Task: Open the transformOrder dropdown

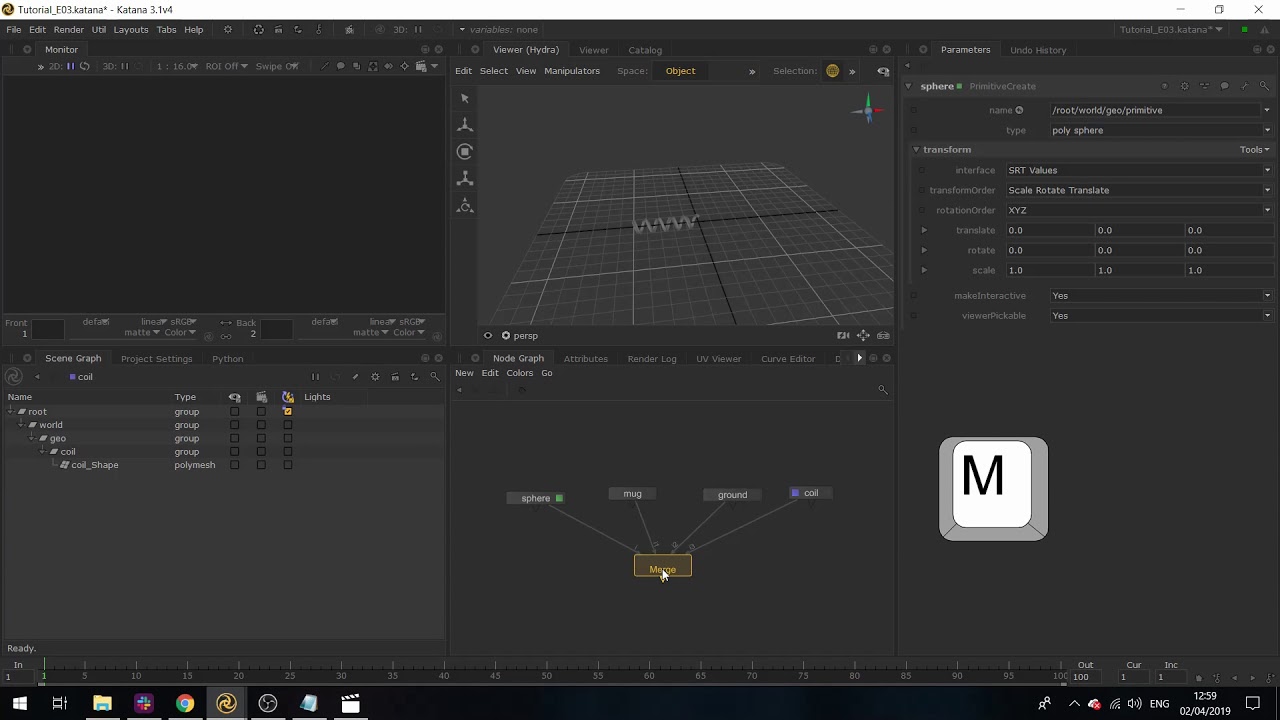Action: tap(1139, 190)
